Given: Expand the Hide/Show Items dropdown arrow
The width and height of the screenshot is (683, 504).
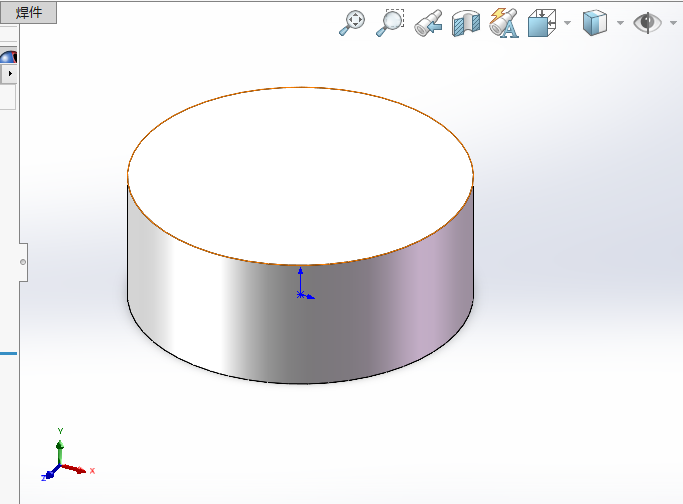Looking at the screenshot, I should (x=673, y=23).
